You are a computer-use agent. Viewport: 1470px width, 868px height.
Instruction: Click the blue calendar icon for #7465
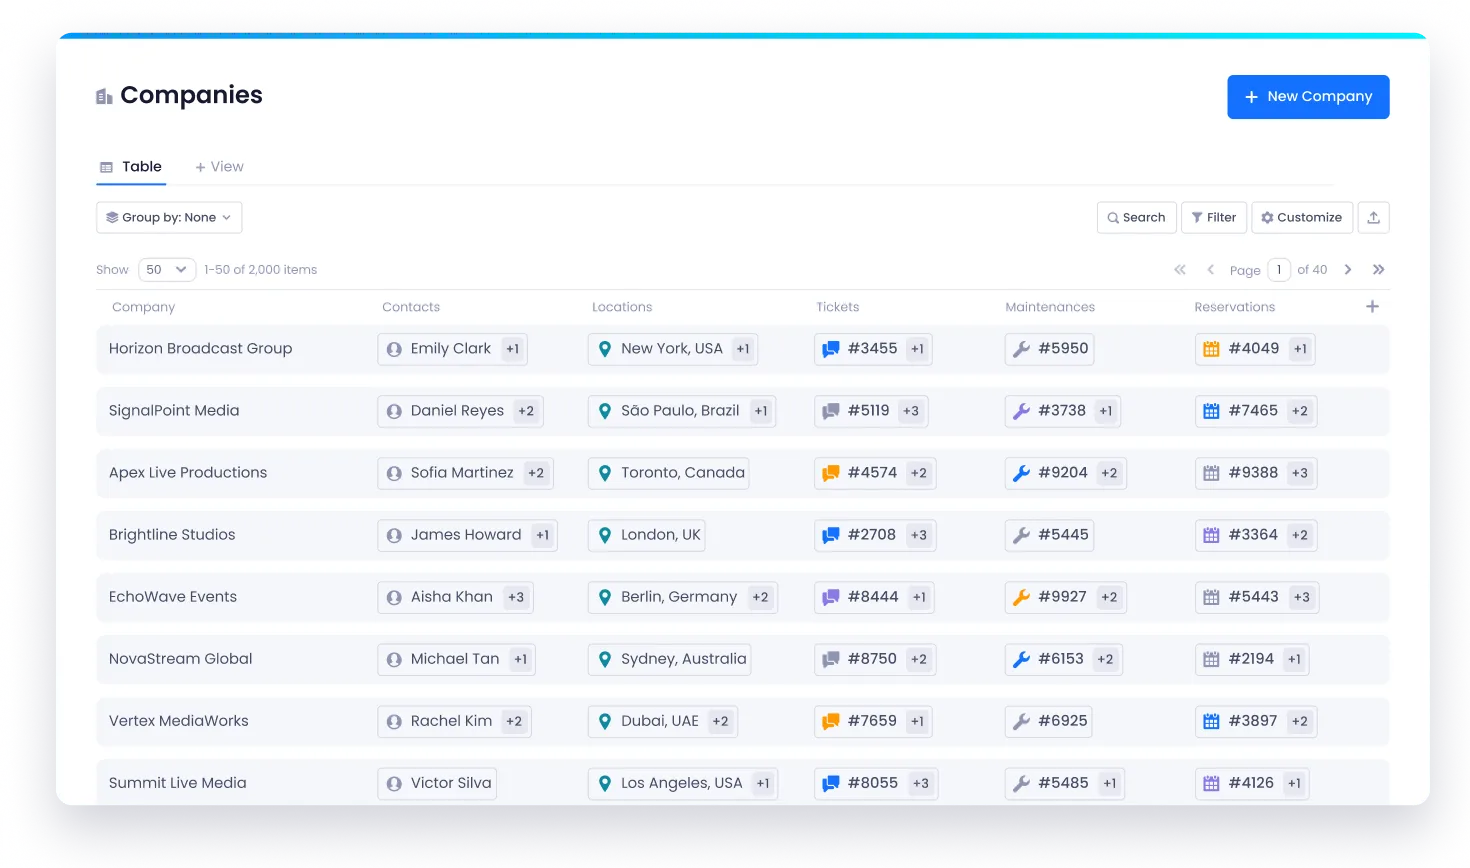tap(1211, 411)
